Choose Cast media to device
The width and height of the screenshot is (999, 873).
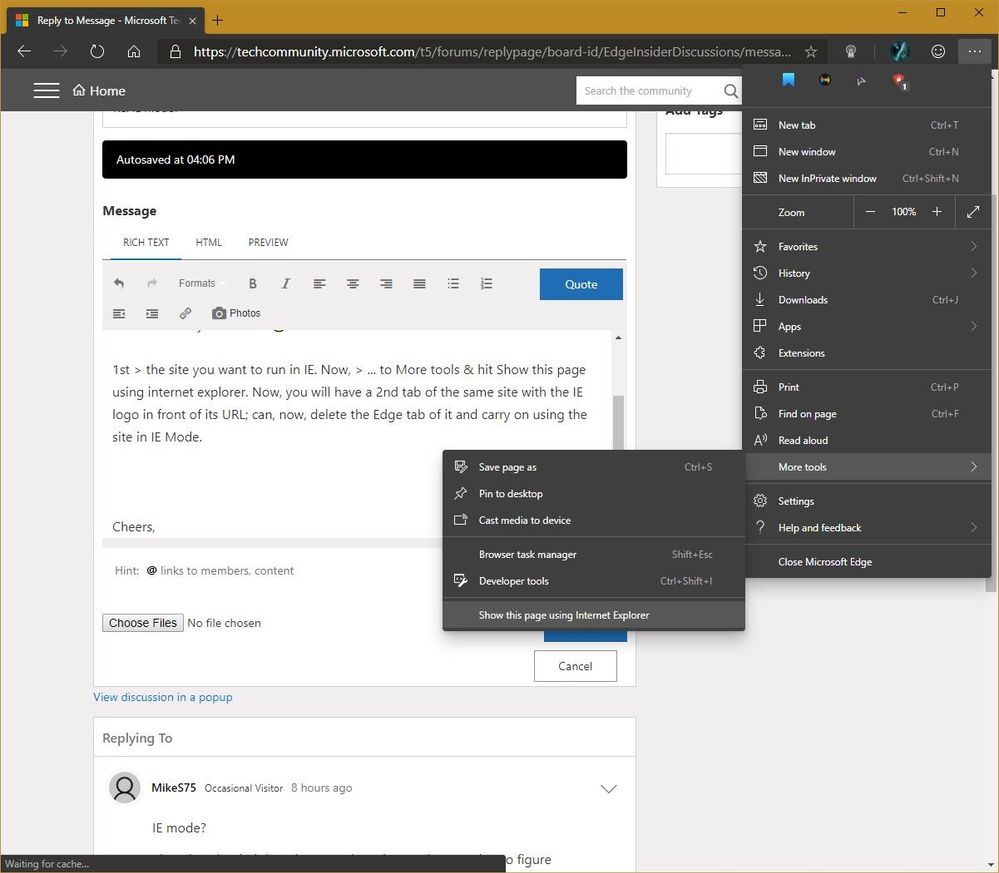pos(594,521)
